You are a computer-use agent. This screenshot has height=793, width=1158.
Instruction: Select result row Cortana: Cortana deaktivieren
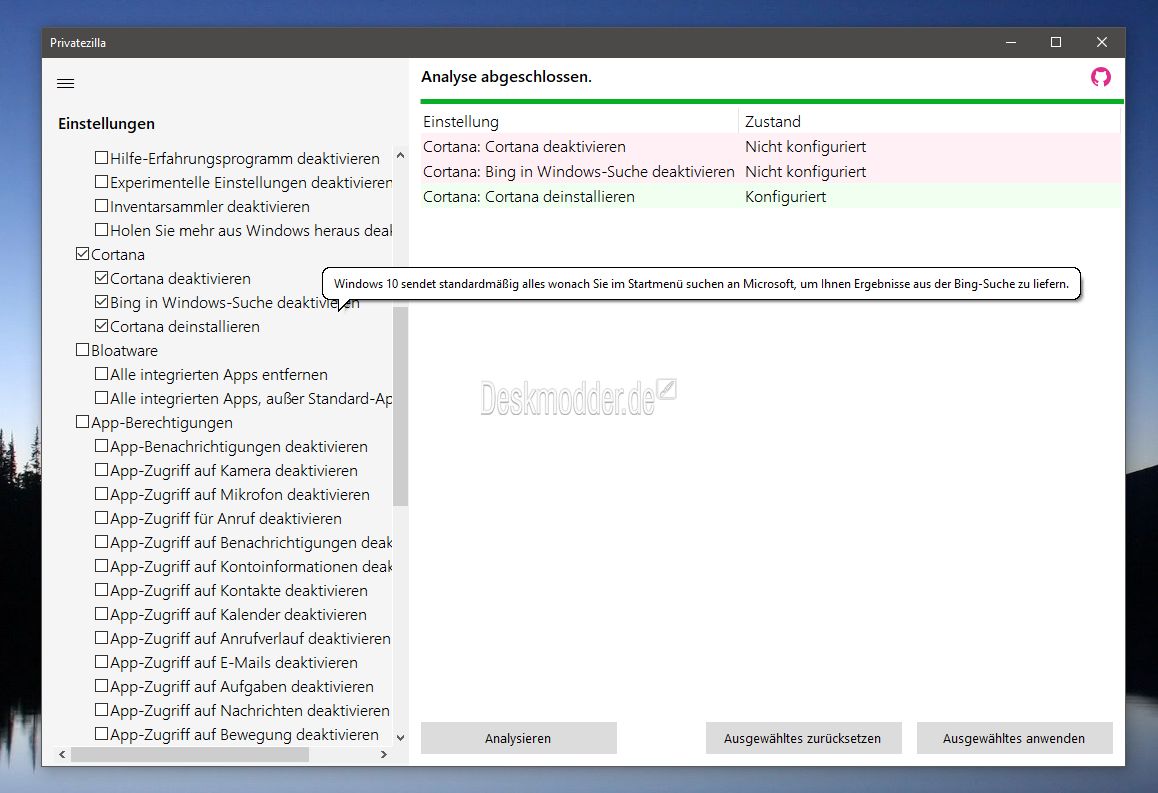coord(771,146)
